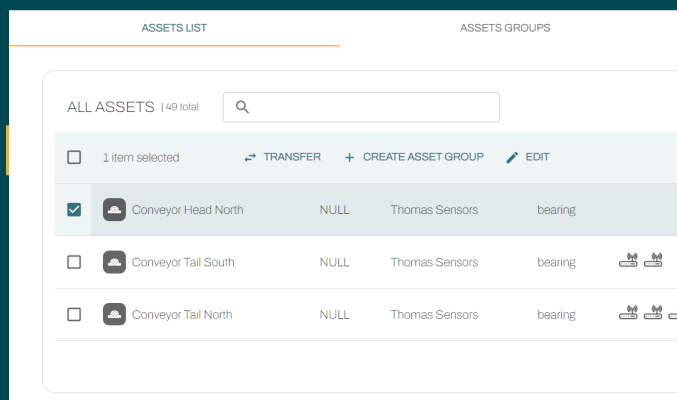Screen dimensions: 677x400
Task: Click Thomas Sensors in Conveyor Tail North row
Action: click(x=434, y=314)
